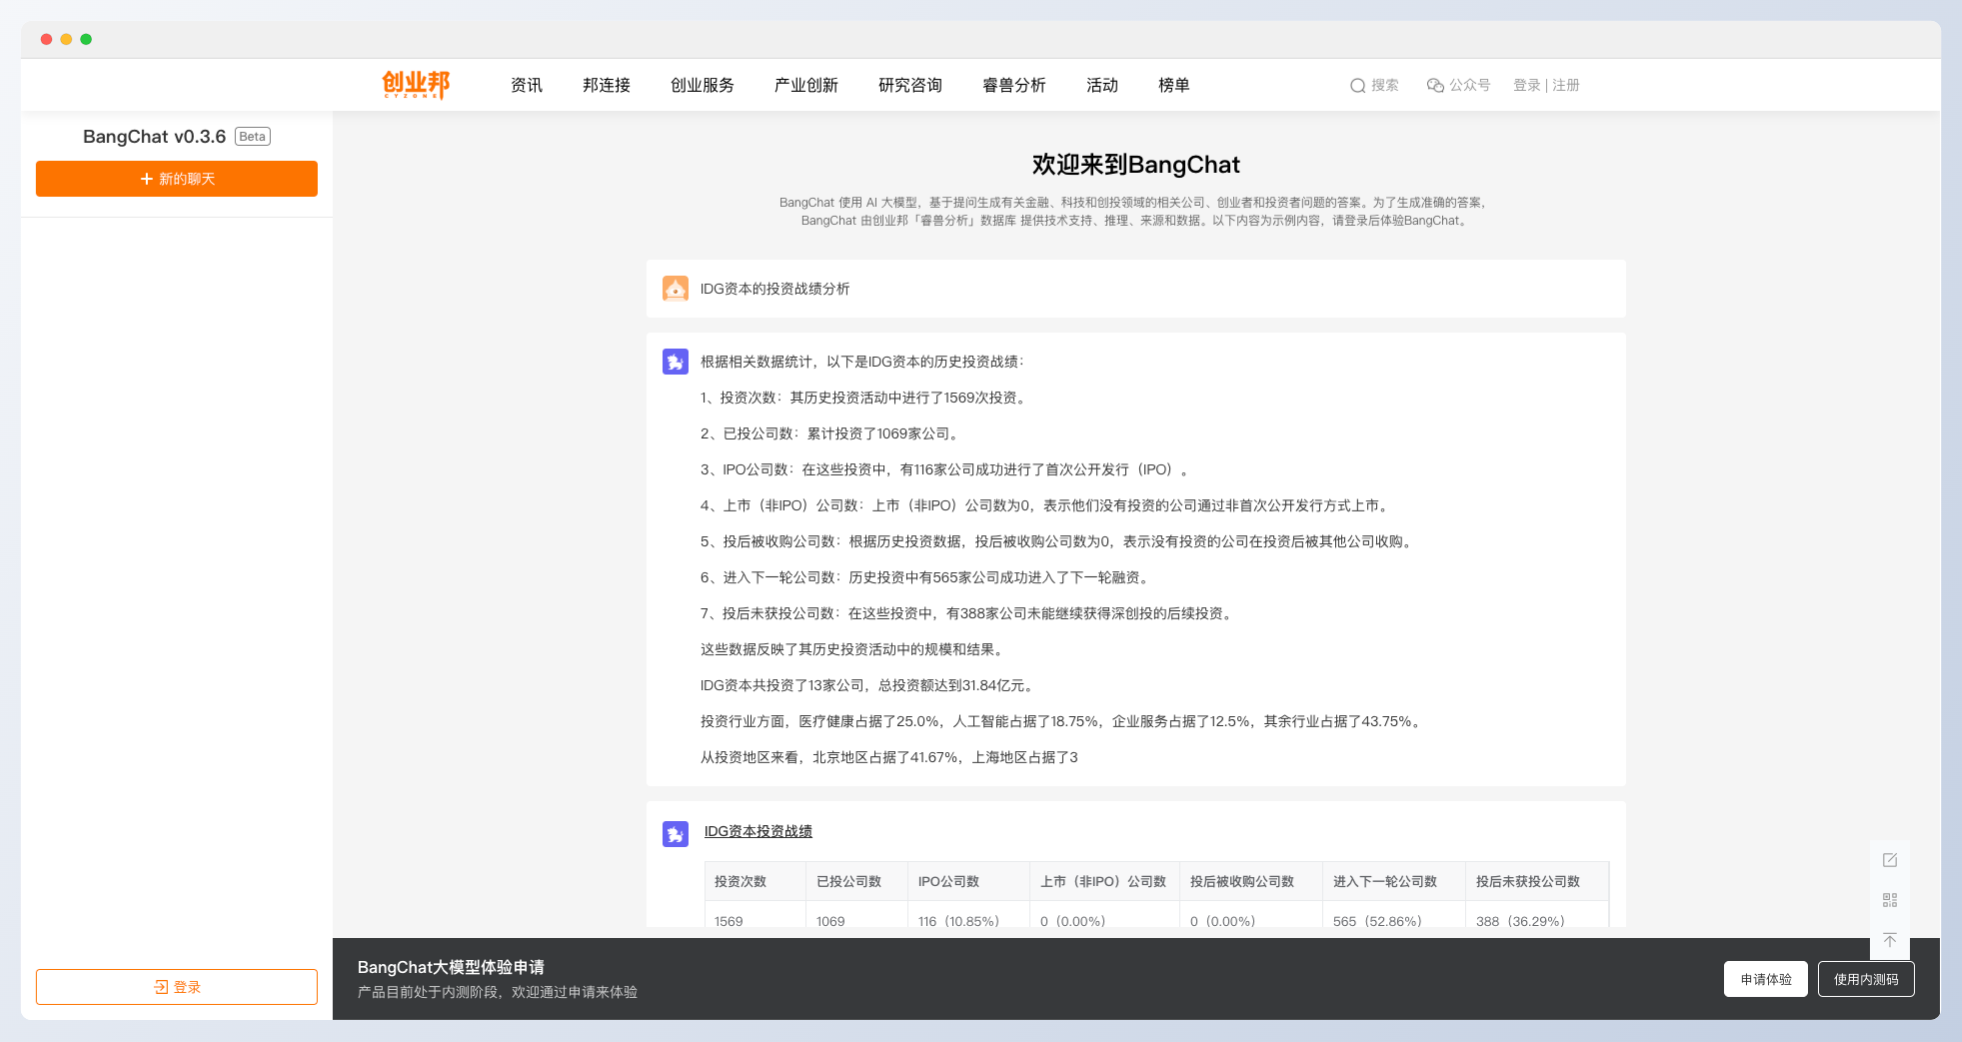The width and height of the screenshot is (1962, 1042).
Task: Open the 资讯 menu
Action: point(526,85)
